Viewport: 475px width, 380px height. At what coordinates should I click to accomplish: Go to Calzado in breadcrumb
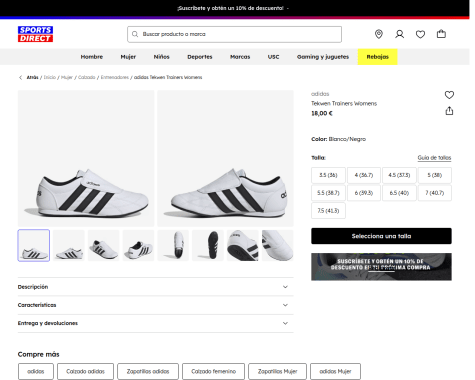coord(87,77)
